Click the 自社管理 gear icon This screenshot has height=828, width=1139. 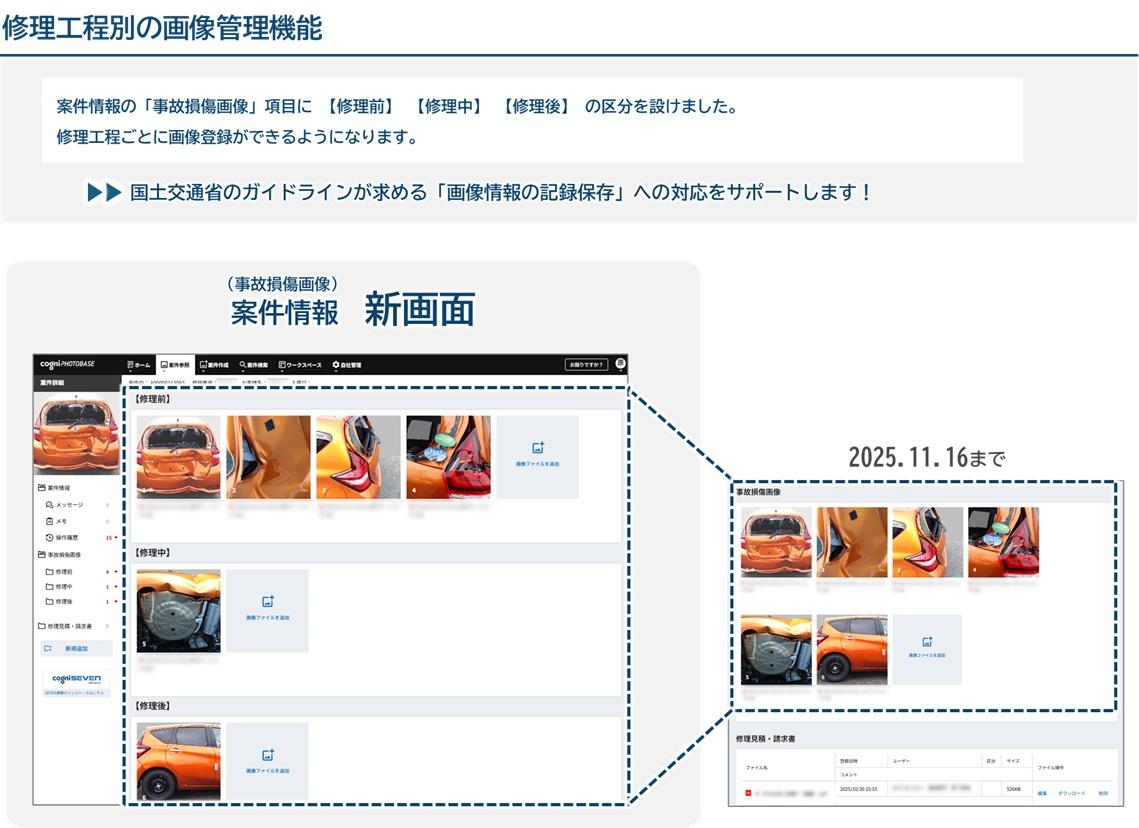(x=336, y=365)
